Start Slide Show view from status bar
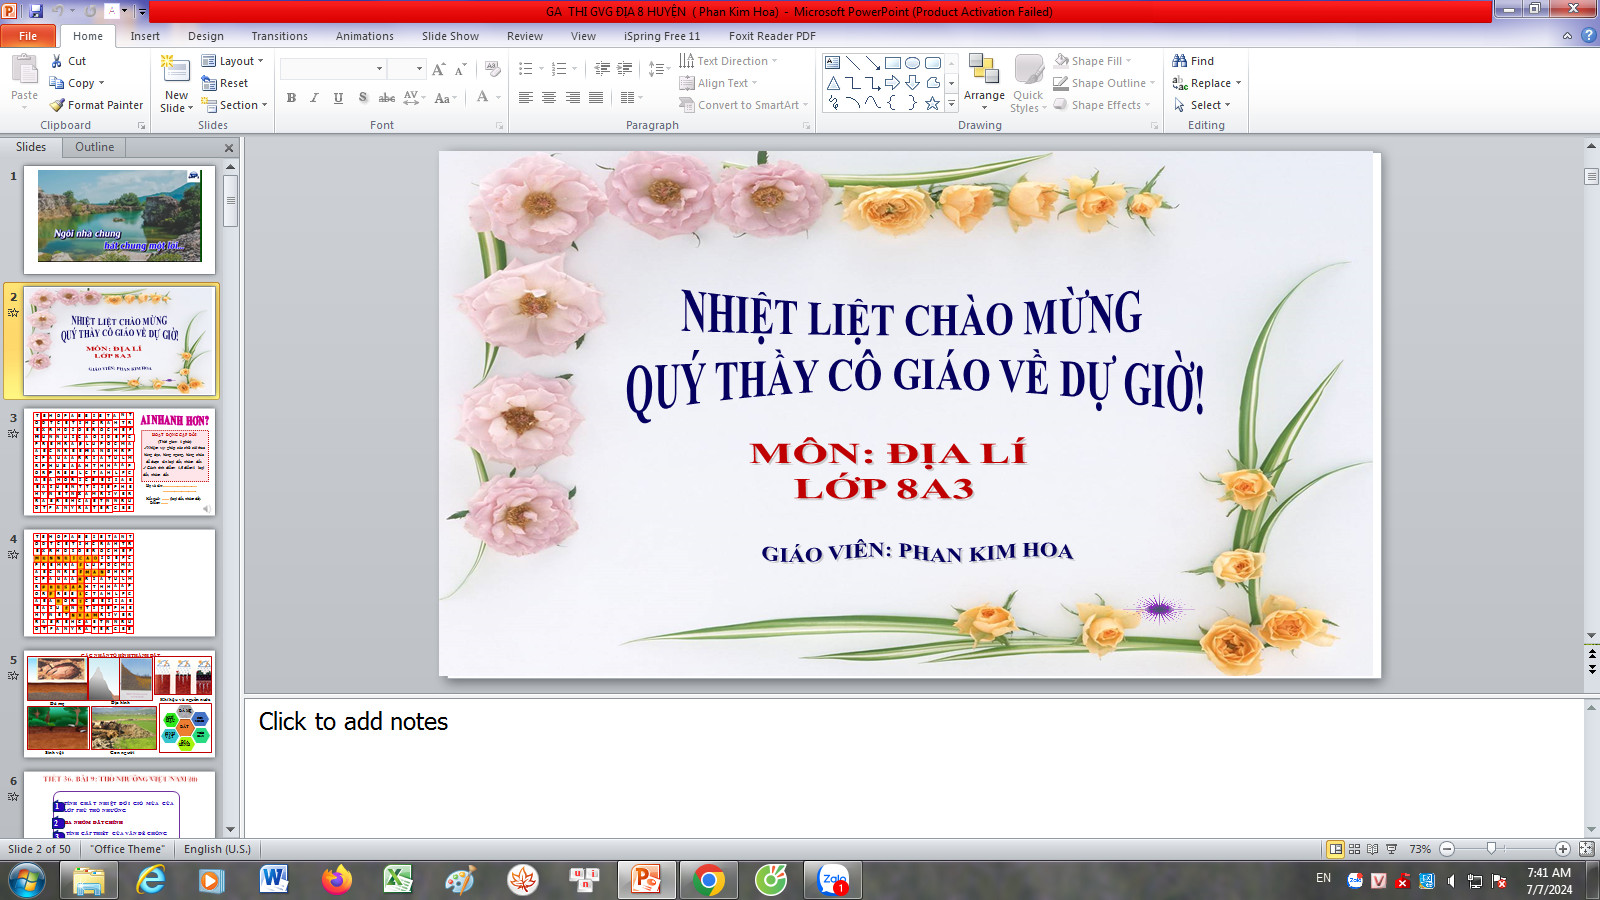This screenshot has height=900, width=1600. pos(1391,849)
